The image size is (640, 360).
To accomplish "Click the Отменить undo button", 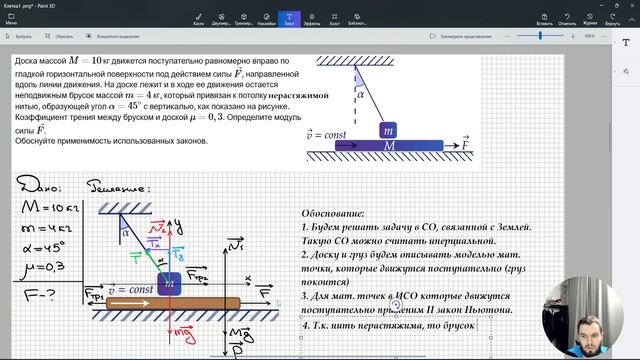I will 567,19.
